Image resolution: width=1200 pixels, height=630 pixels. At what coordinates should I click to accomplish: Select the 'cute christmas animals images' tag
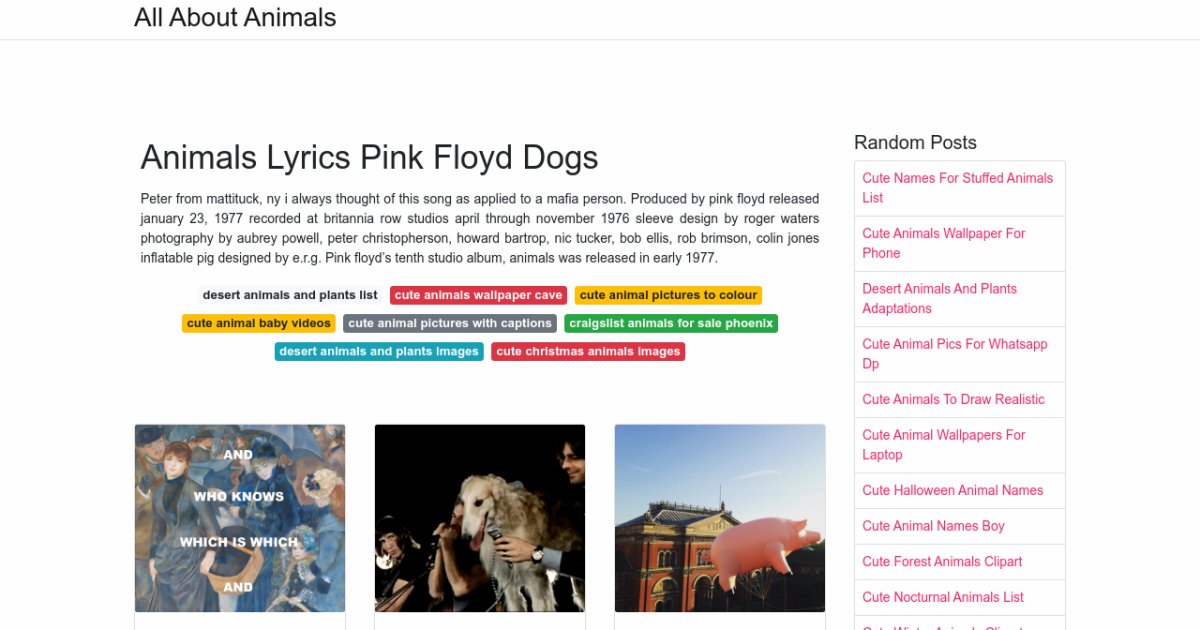coord(588,351)
